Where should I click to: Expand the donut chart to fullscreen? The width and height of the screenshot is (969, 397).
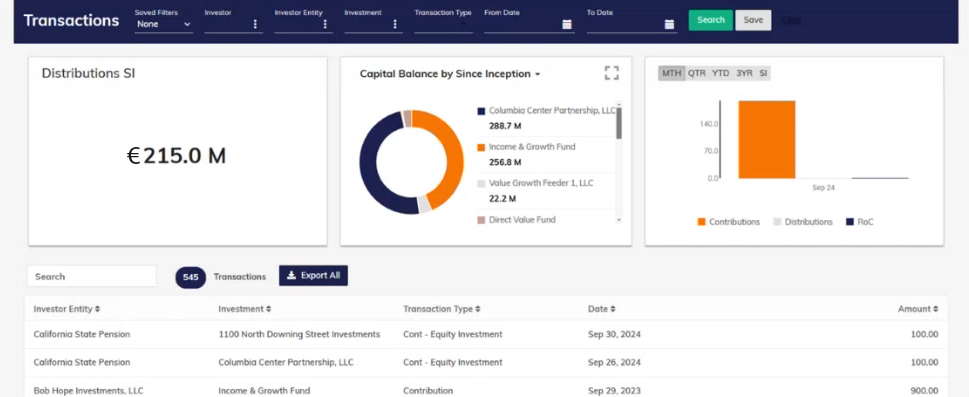611,73
